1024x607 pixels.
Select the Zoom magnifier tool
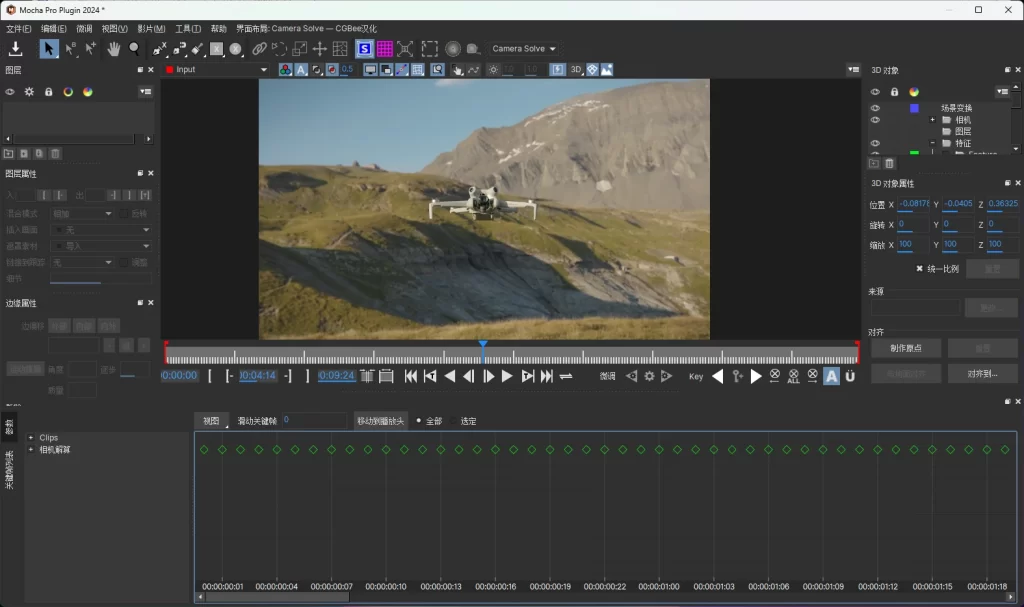pos(134,48)
